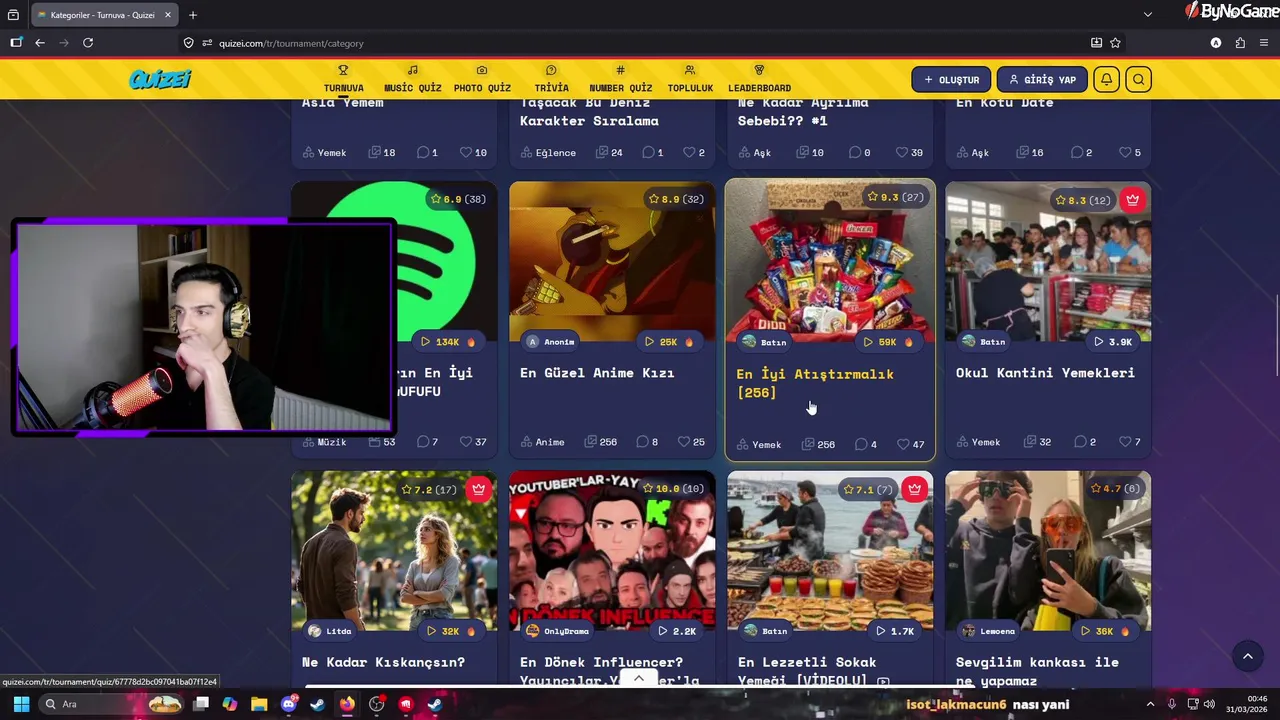Bookmark this page with star icon

(1115, 43)
